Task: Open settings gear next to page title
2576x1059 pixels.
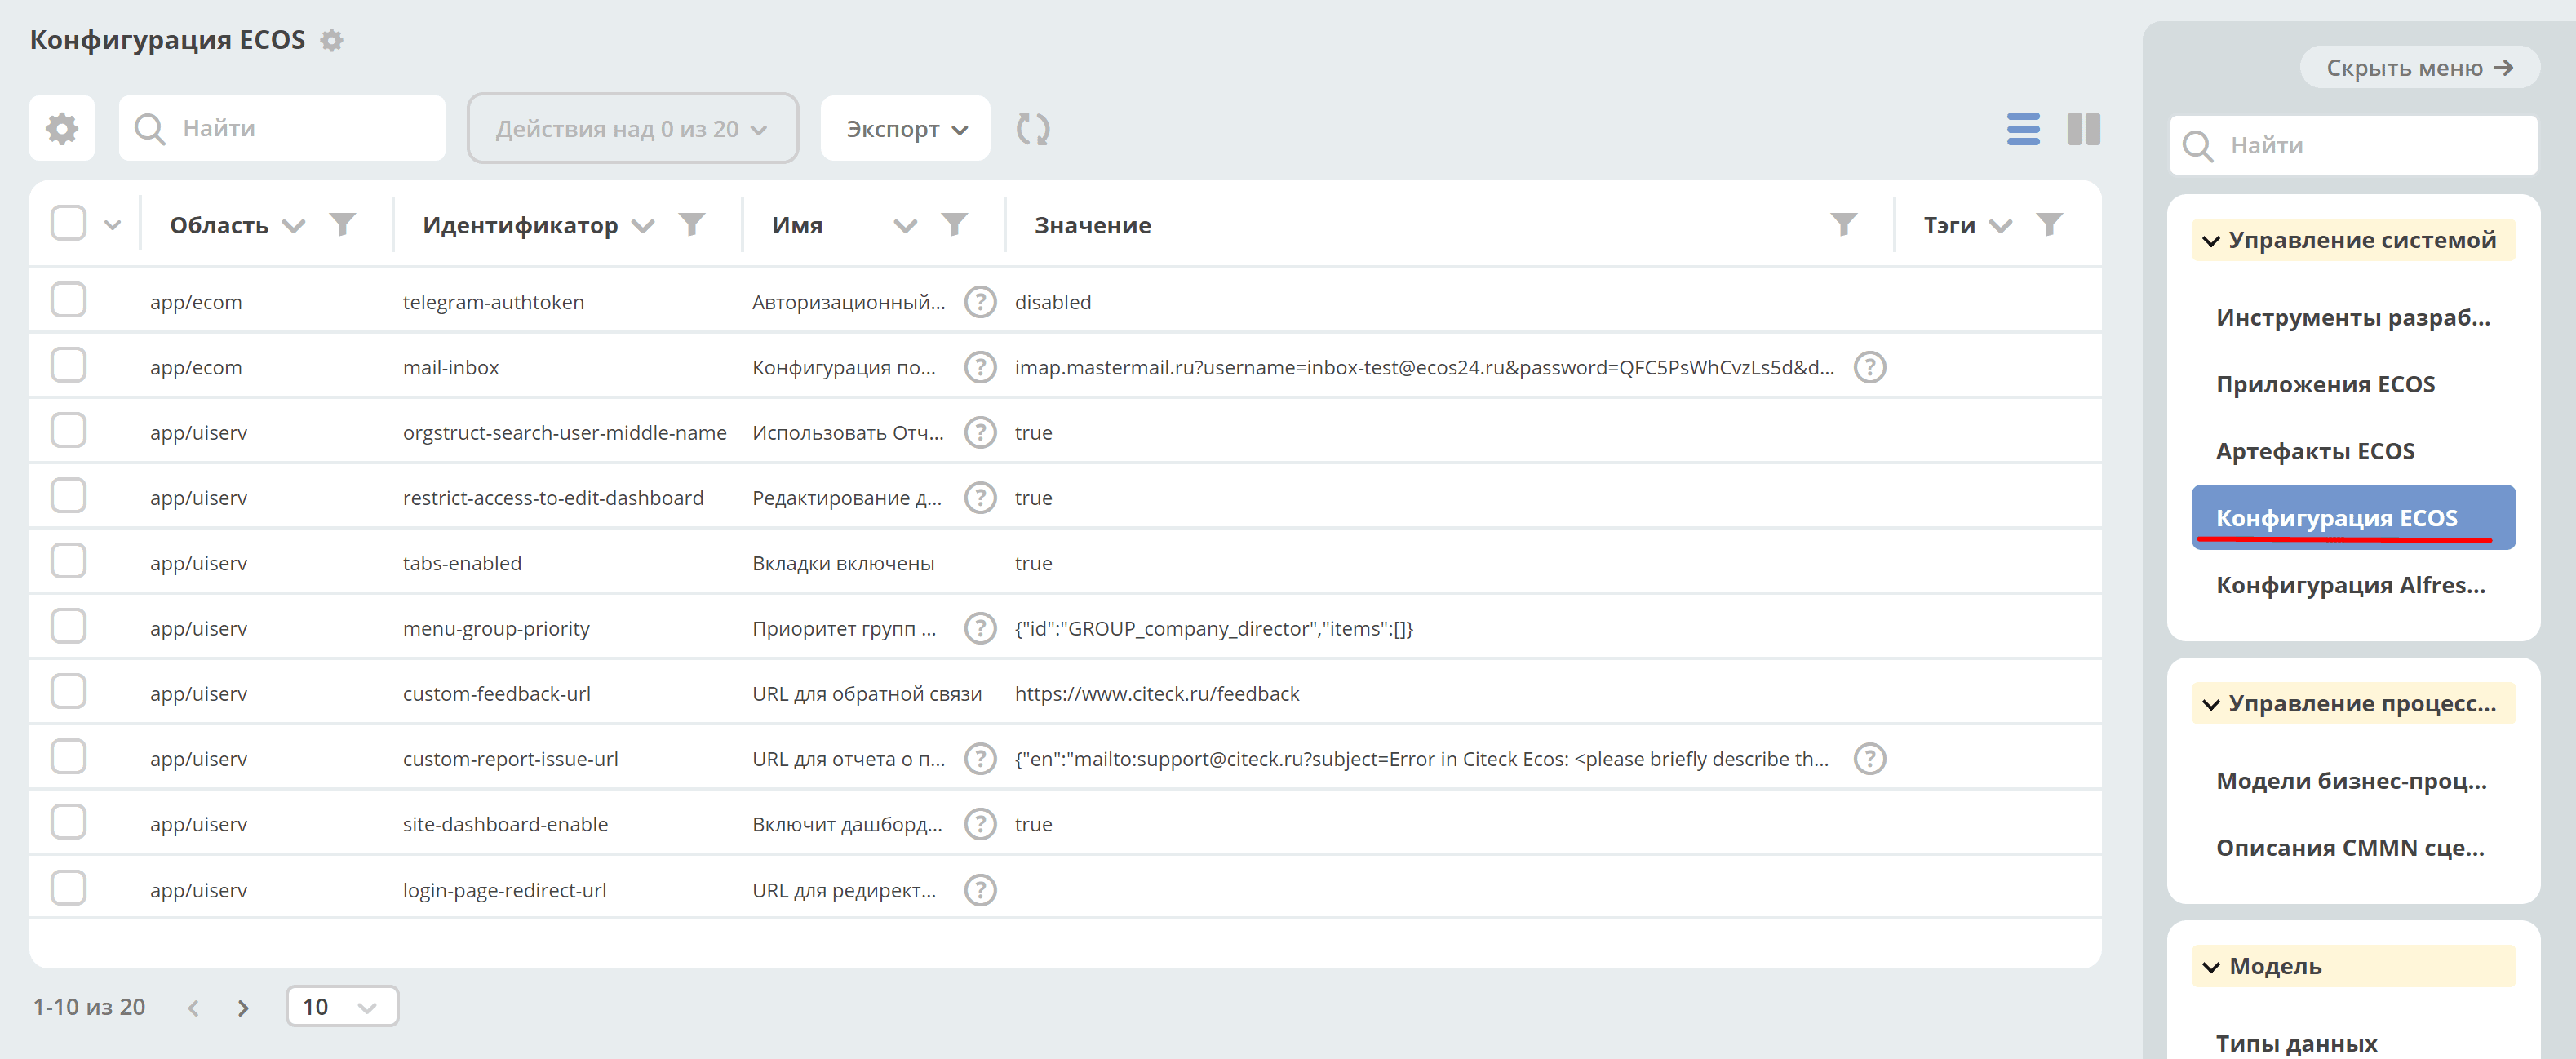Action: pyautogui.click(x=332, y=40)
